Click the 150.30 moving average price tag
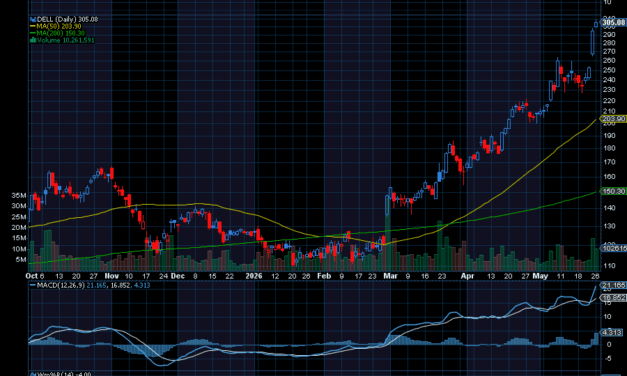The width and height of the screenshot is (627, 376). pyautogui.click(x=614, y=191)
